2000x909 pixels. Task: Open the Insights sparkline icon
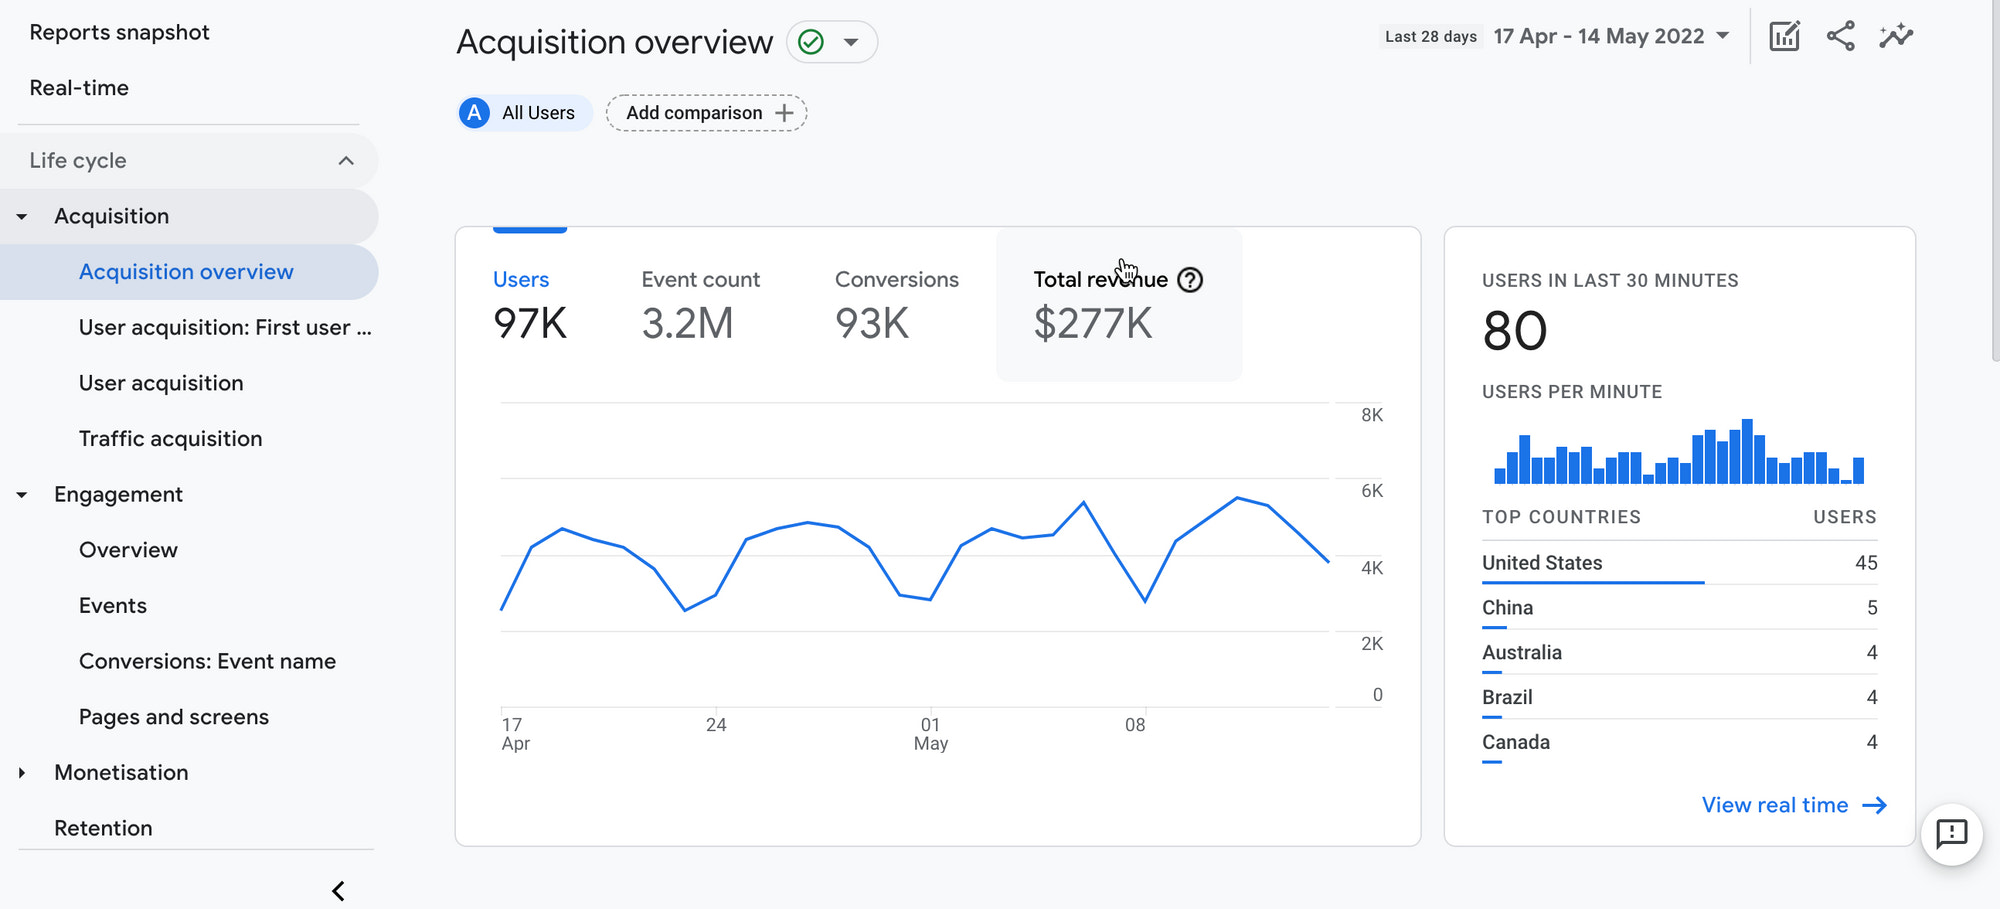point(1895,37)
